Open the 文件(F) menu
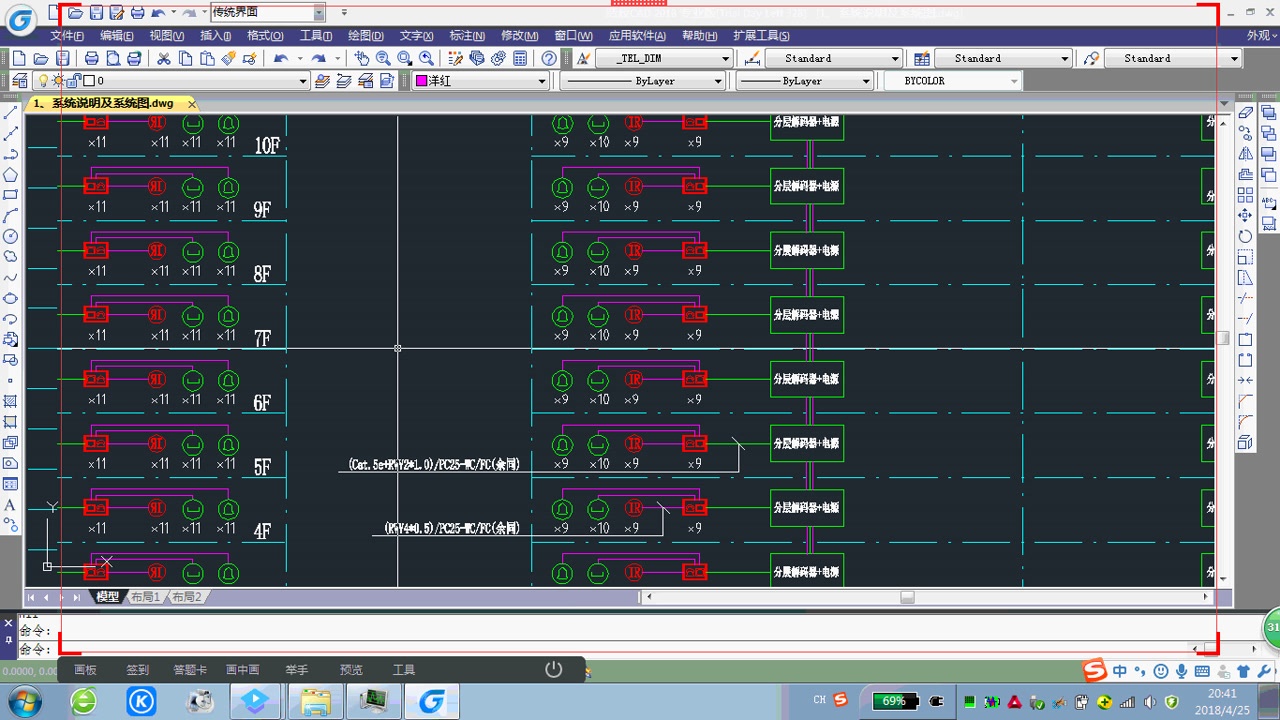 pos(67,35)
